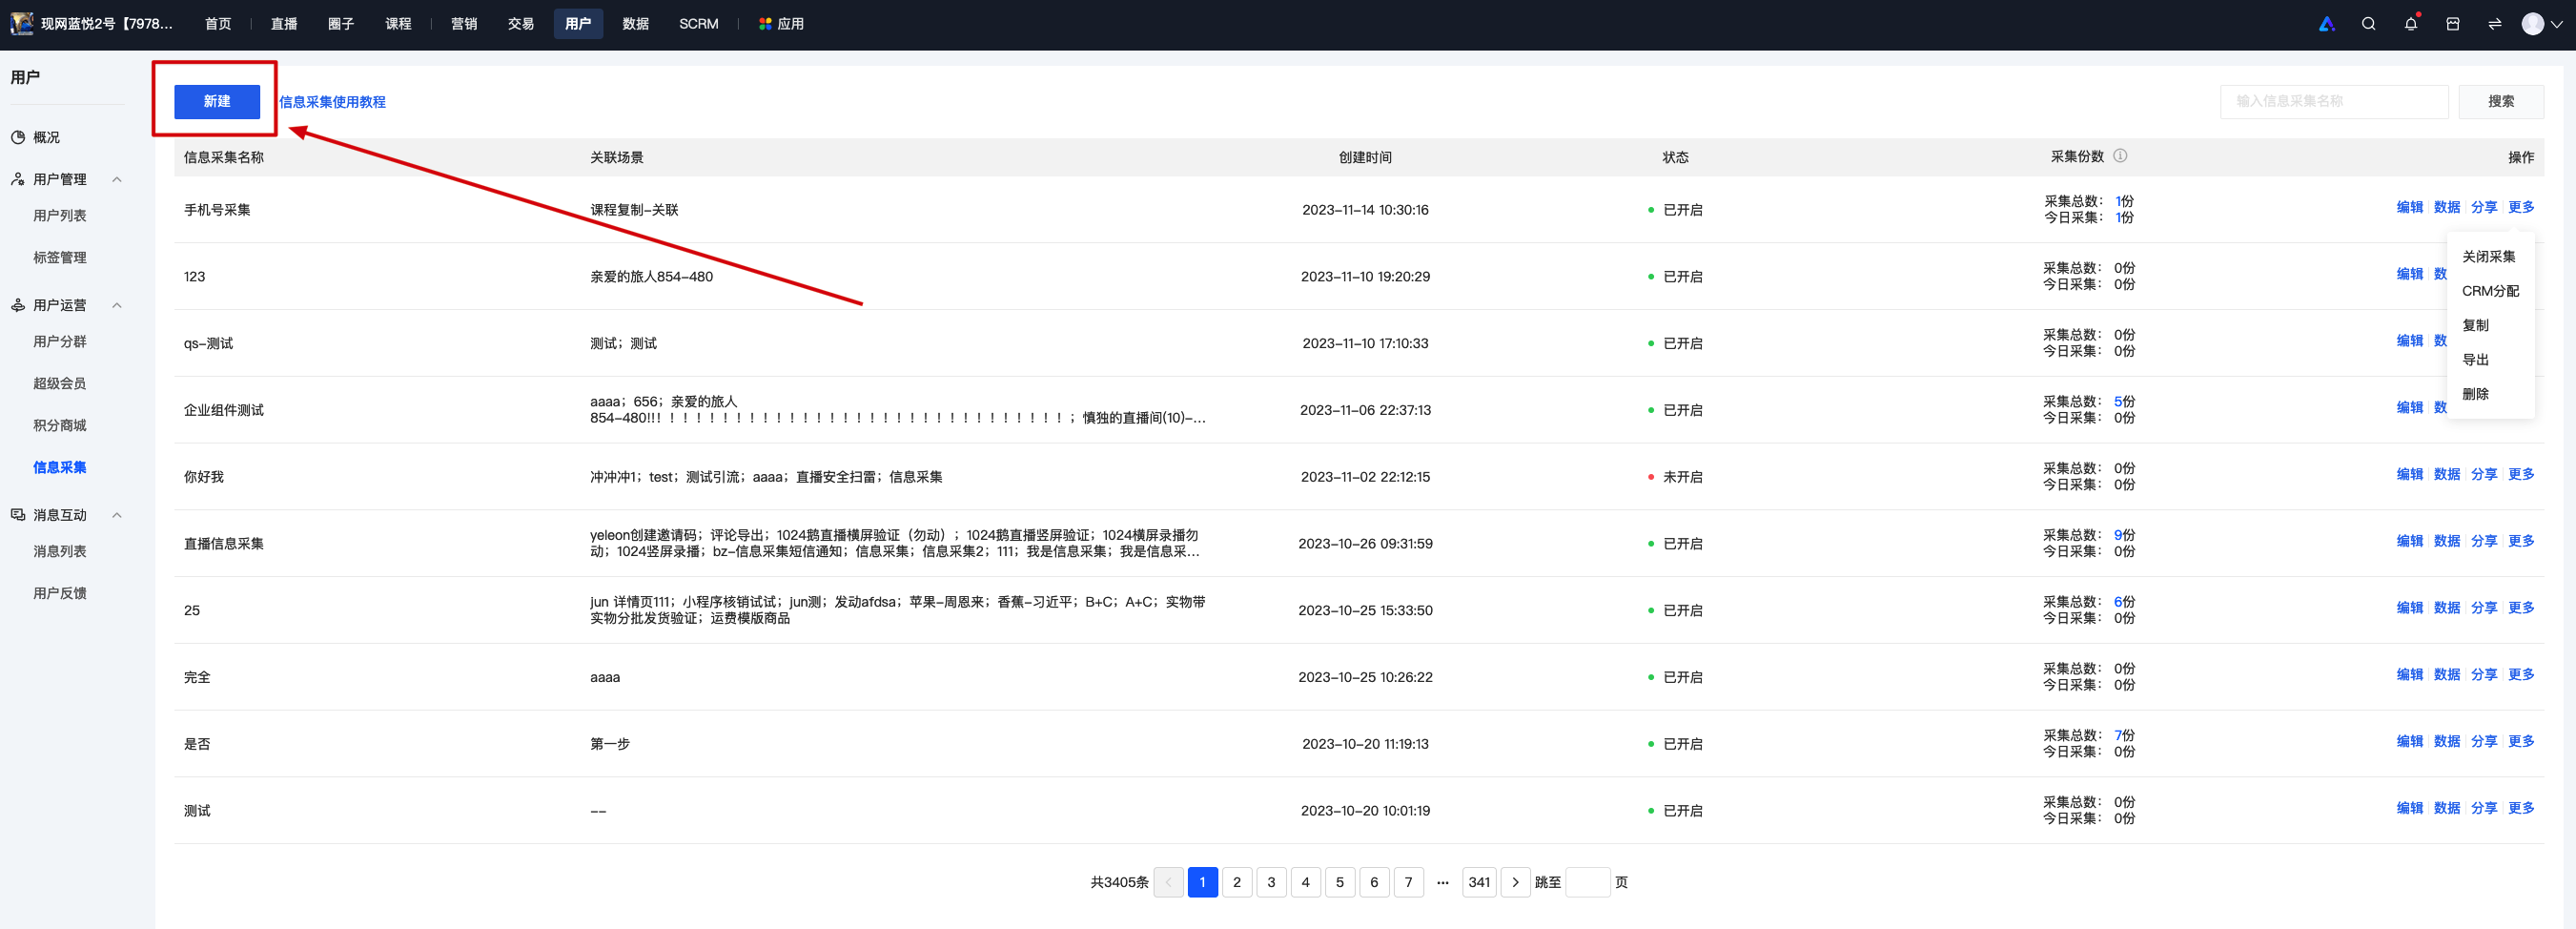This screenshot has width=2576, height=929.
Task: Open 标签管理 in the sidebar
Action: (x=60, y=257)
